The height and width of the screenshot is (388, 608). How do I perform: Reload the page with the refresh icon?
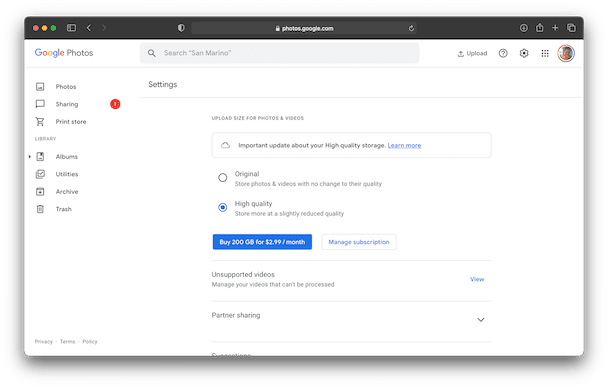point(411,28)
